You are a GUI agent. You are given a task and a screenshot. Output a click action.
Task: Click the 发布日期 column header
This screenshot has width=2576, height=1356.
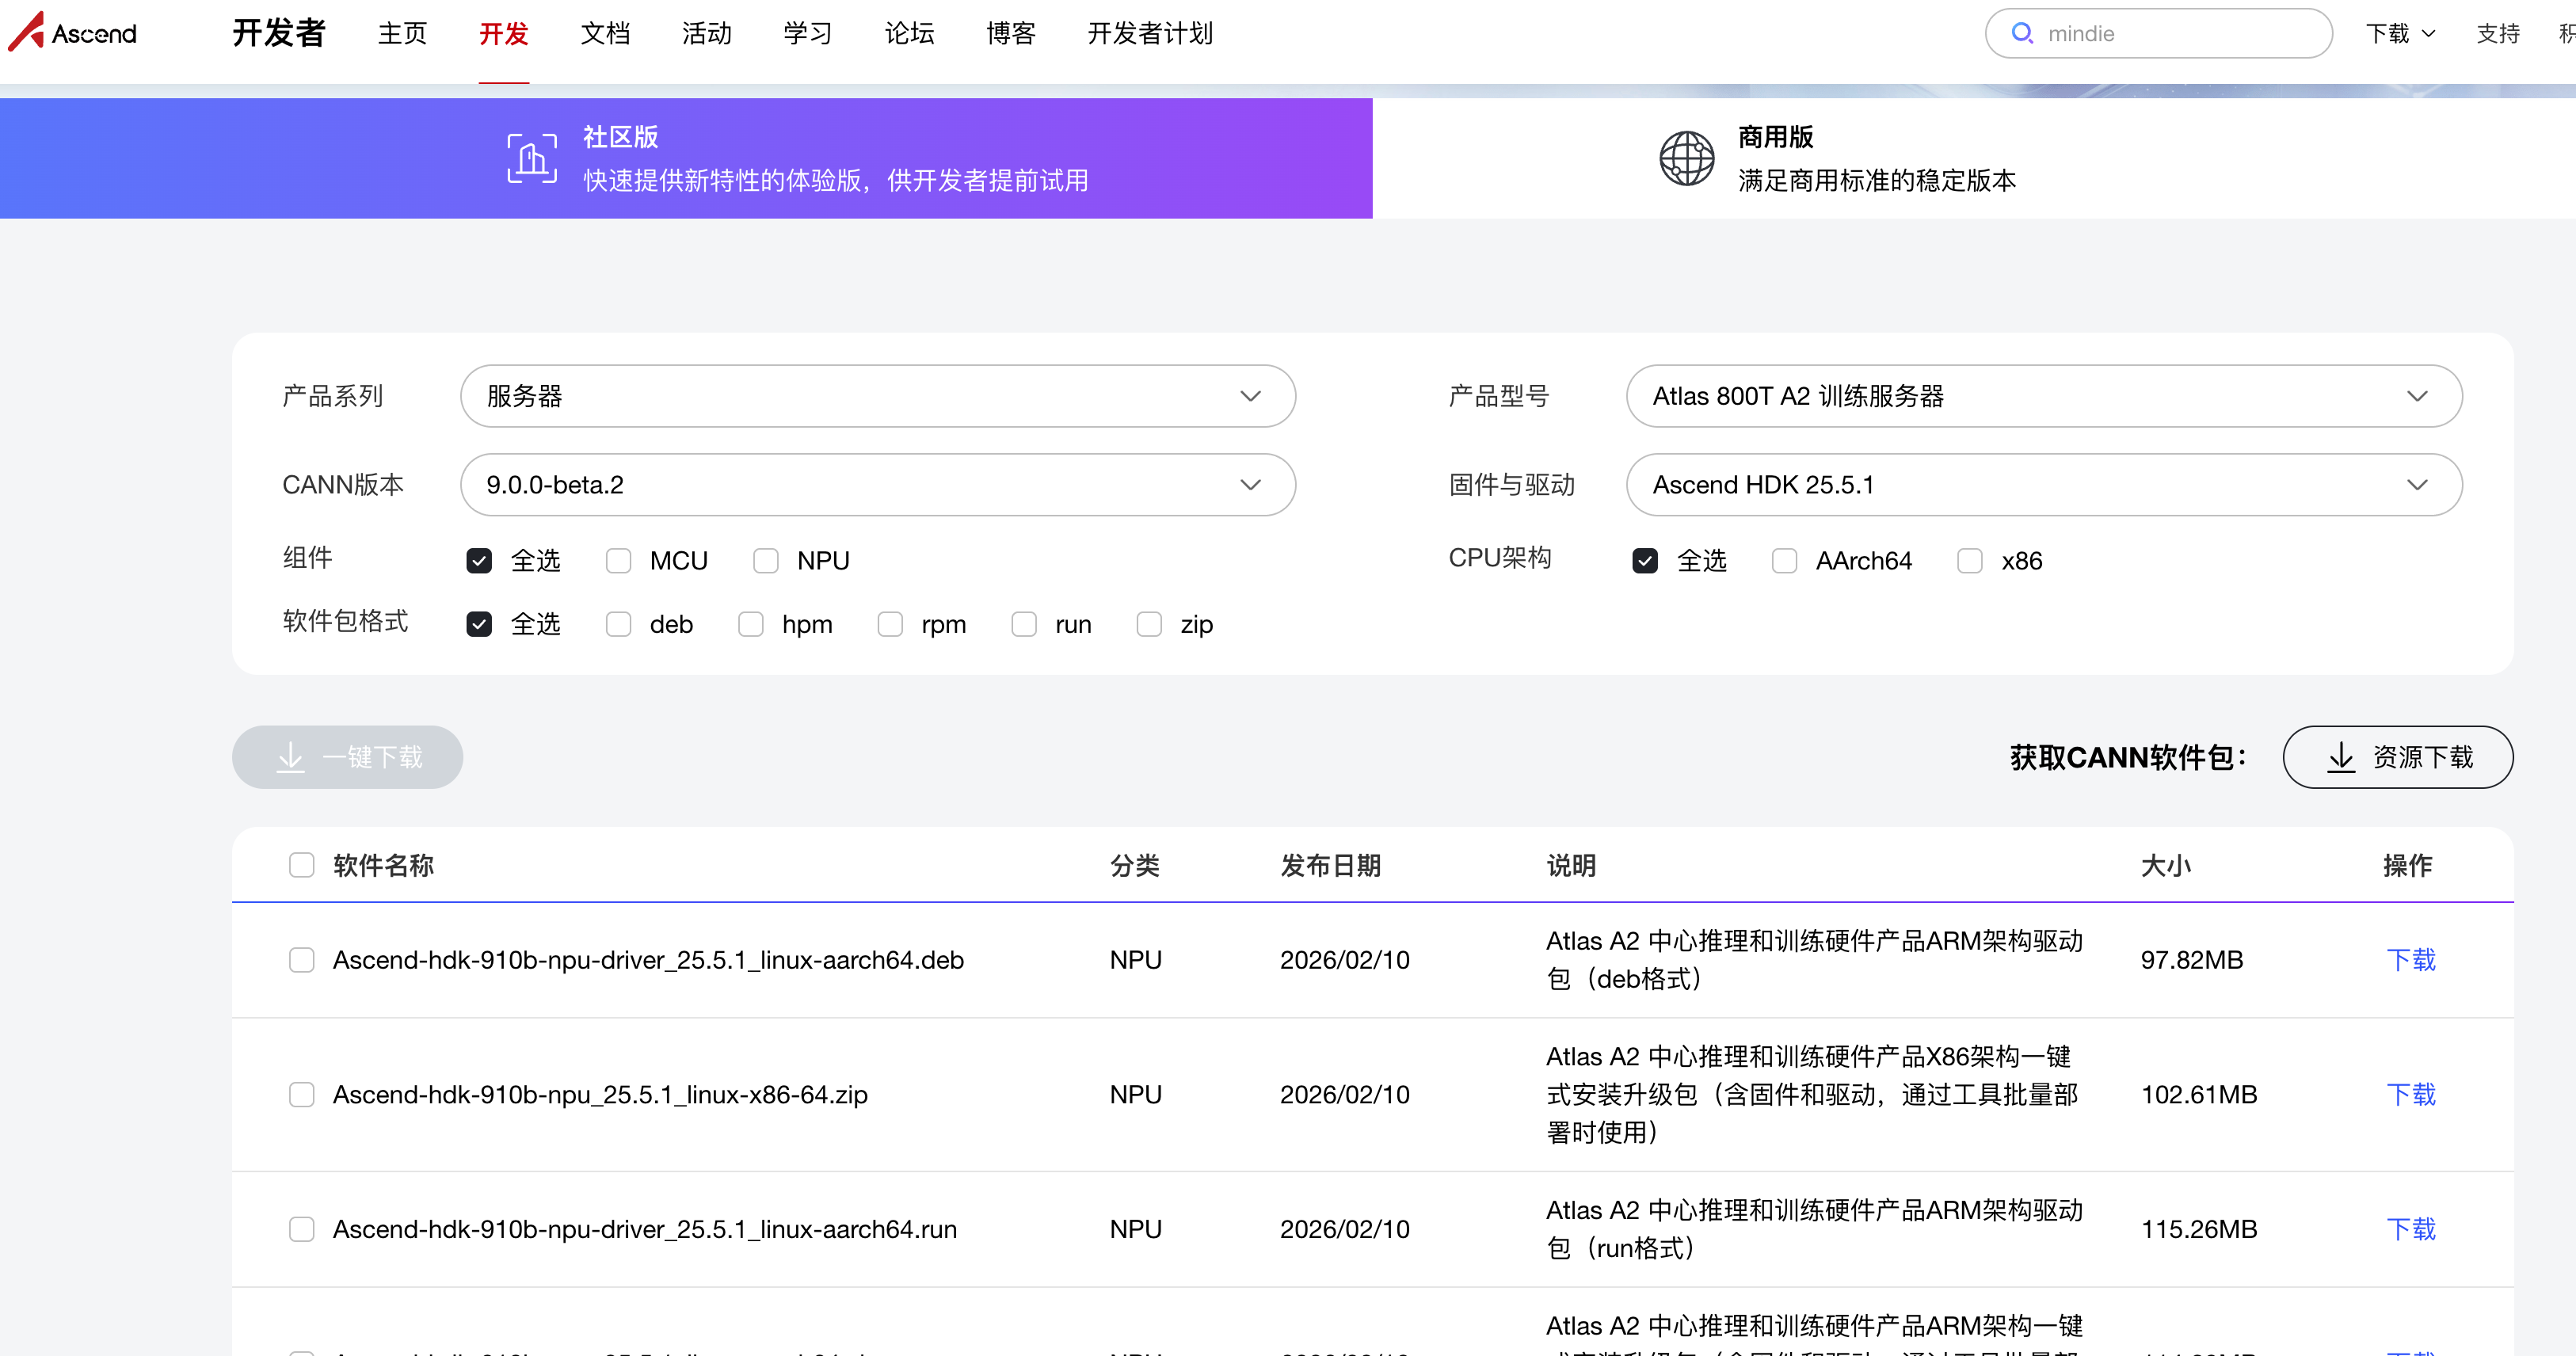1330,865
